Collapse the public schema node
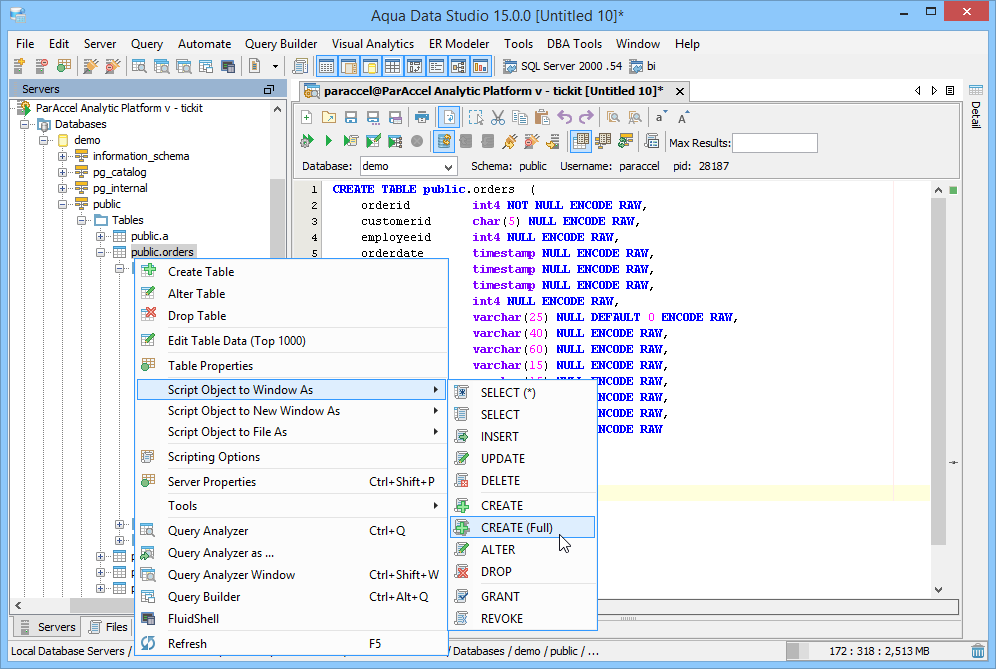The width and height of the screenshot is (996, 669). (x=62, y=204)
